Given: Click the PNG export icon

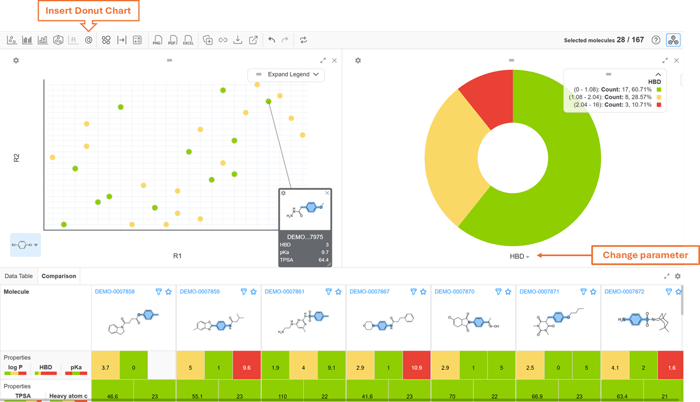Looking at the screenshot, I should coord(158,41).
